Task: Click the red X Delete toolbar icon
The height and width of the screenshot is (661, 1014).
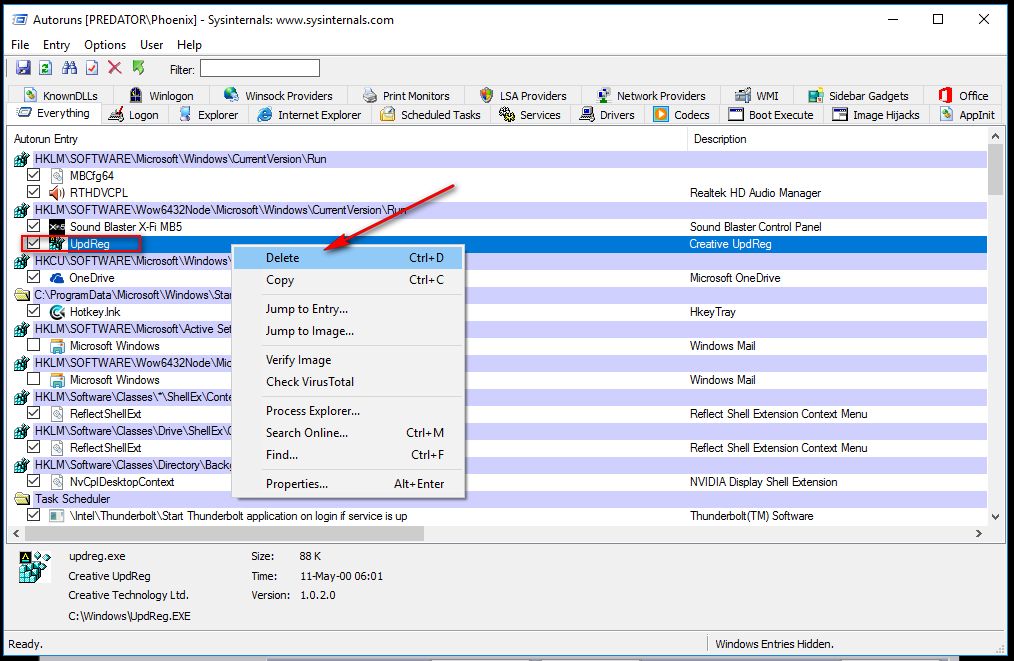Action: coord(114,67)
